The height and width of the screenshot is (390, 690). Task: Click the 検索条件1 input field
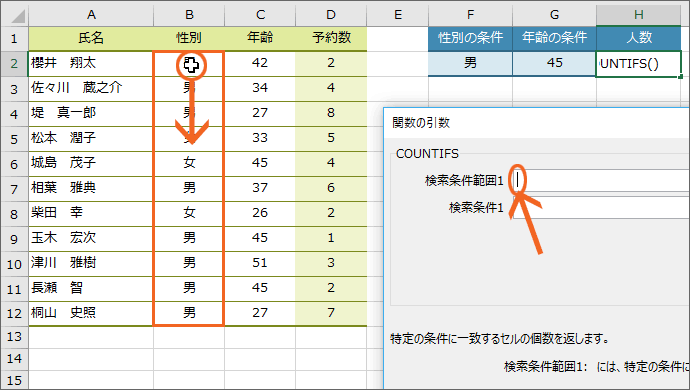[x=601, y=207]
